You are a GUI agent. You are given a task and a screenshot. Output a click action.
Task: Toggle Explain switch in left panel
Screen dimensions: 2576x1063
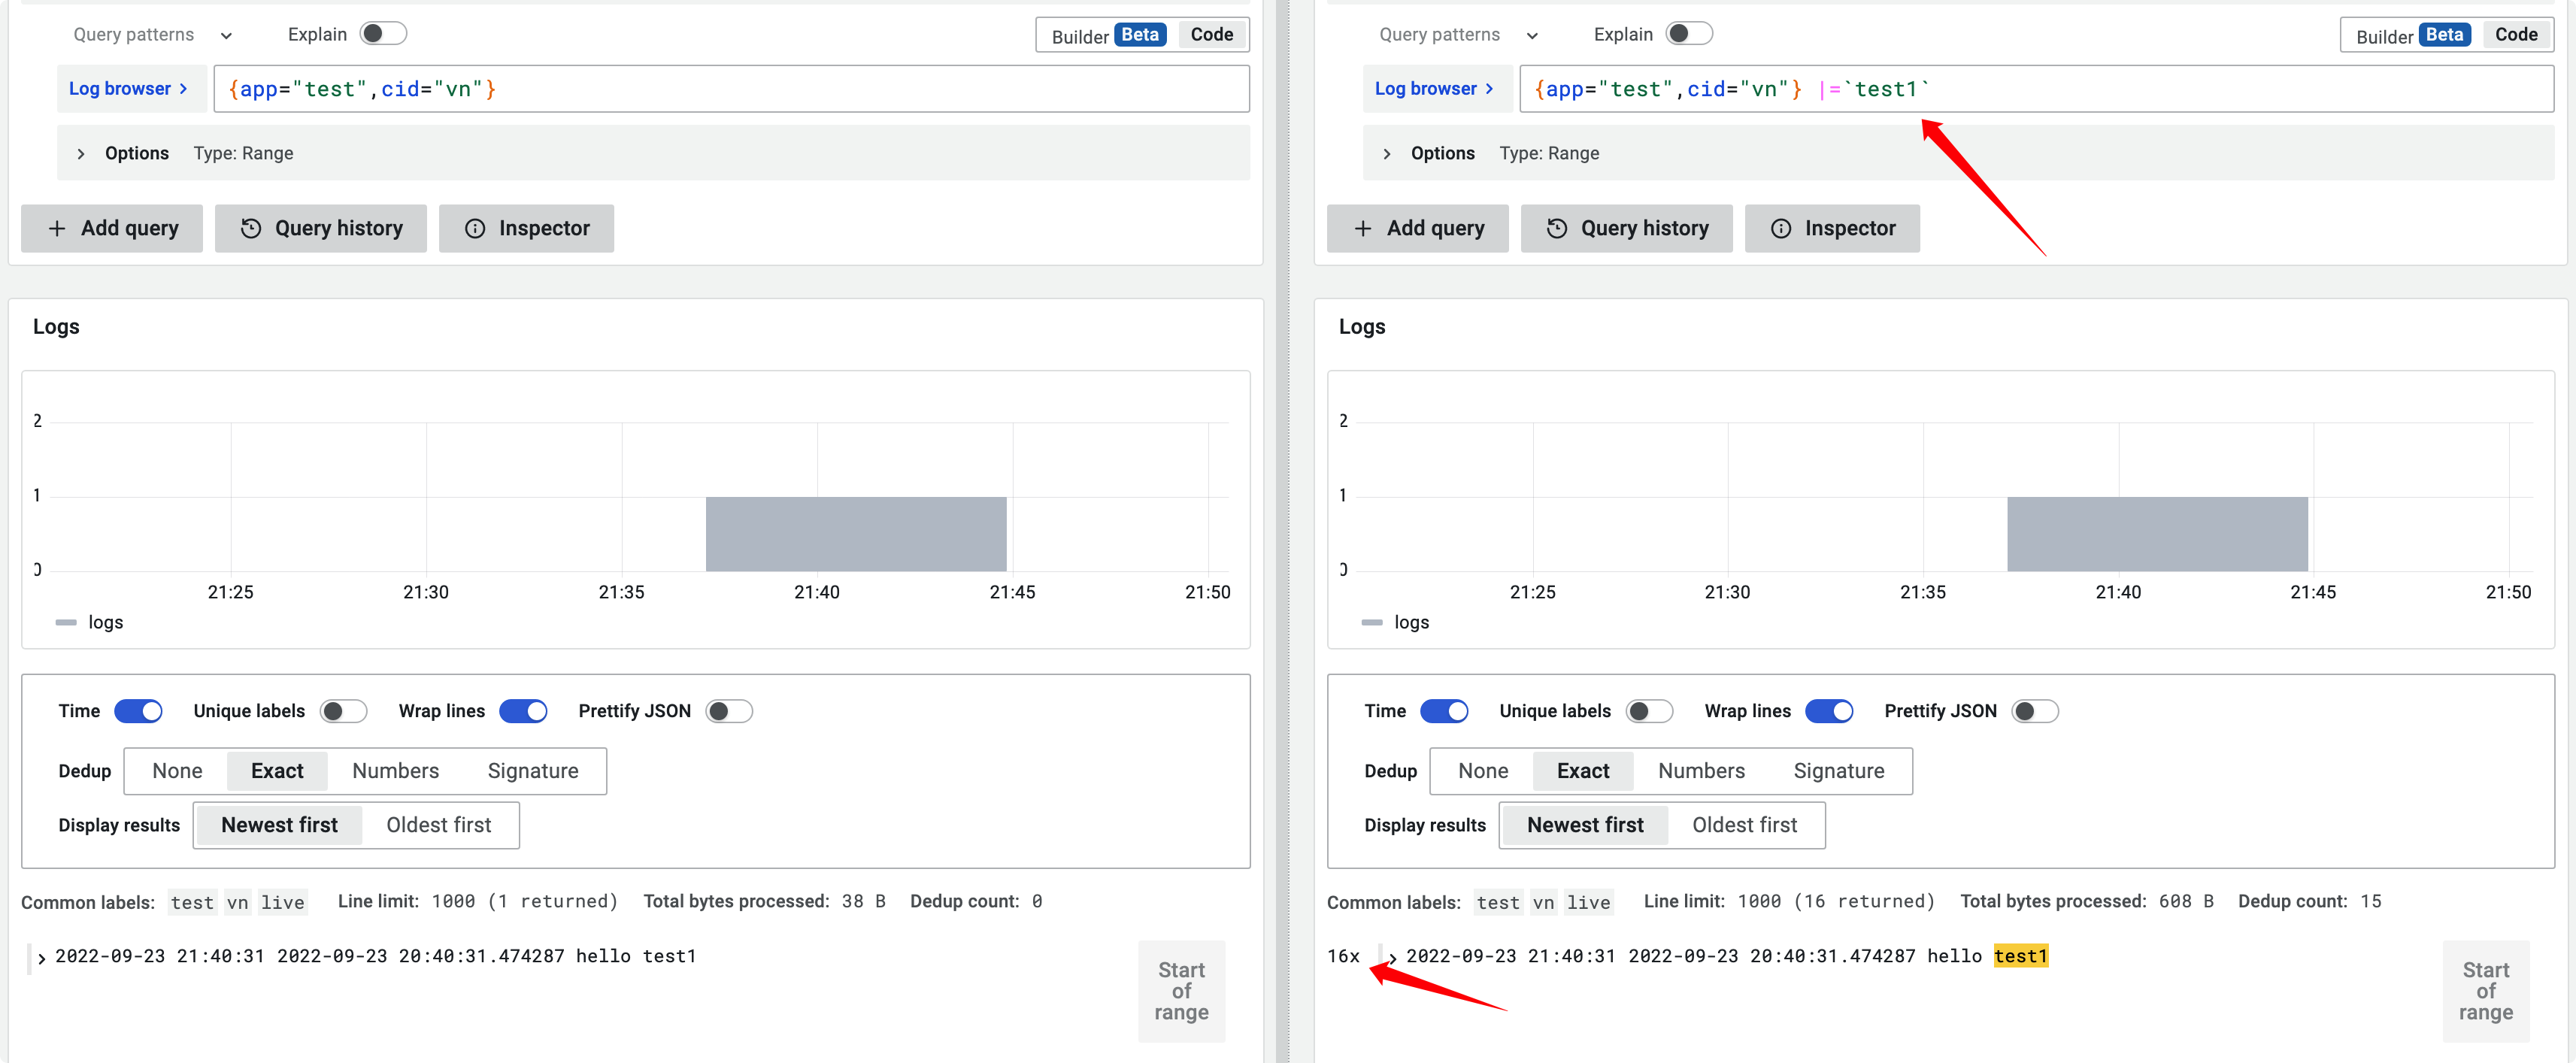383,34
